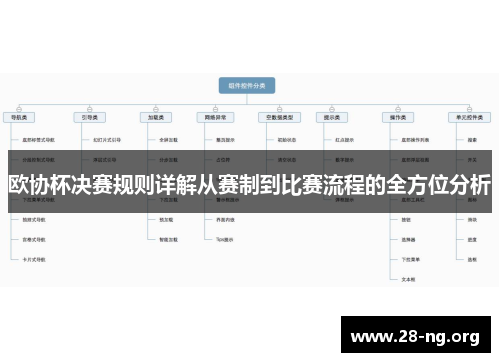Collapse the 单元控件类 branch toggle circle
500x362 pixels.
(469, 109)
